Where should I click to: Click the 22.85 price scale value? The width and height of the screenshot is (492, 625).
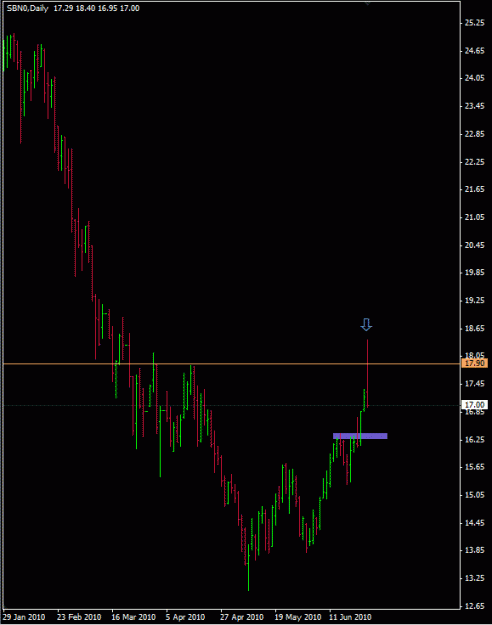(x=474, y=134)
